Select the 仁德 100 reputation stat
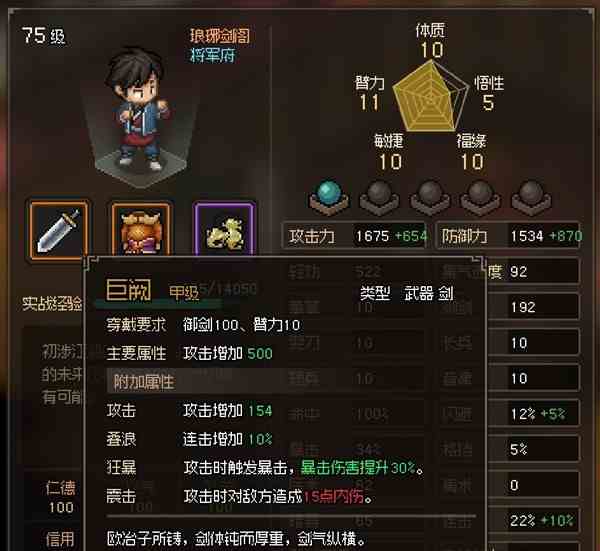The image size is (600, 551). [60, 497]
